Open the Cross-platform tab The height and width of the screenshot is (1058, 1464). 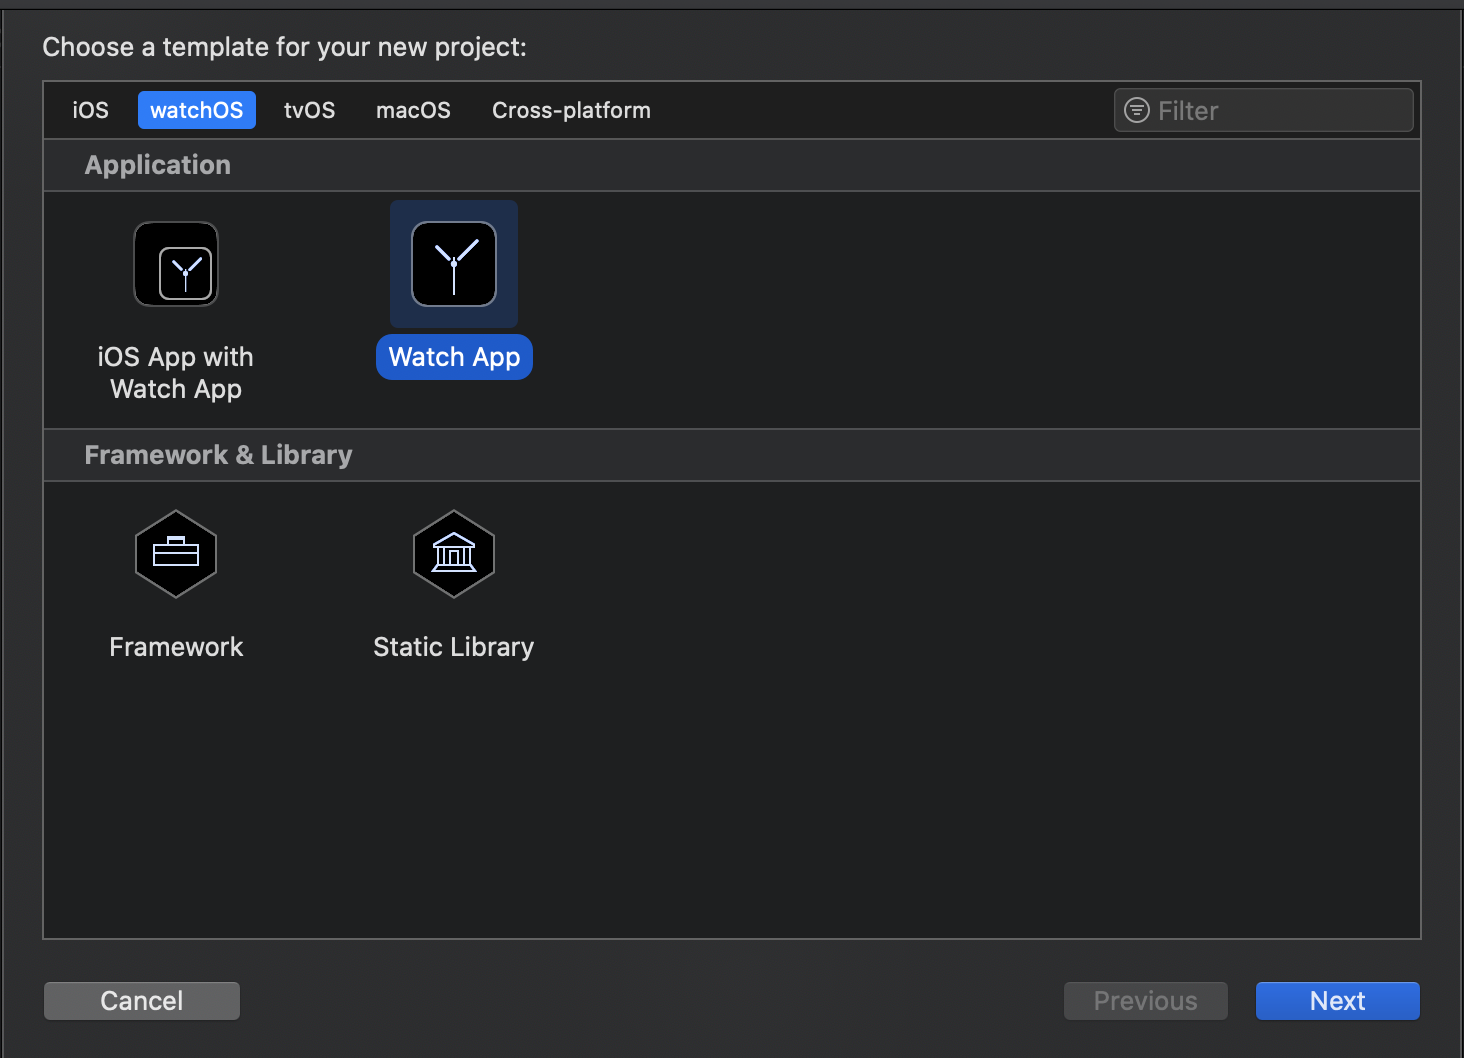click(571, 110)
